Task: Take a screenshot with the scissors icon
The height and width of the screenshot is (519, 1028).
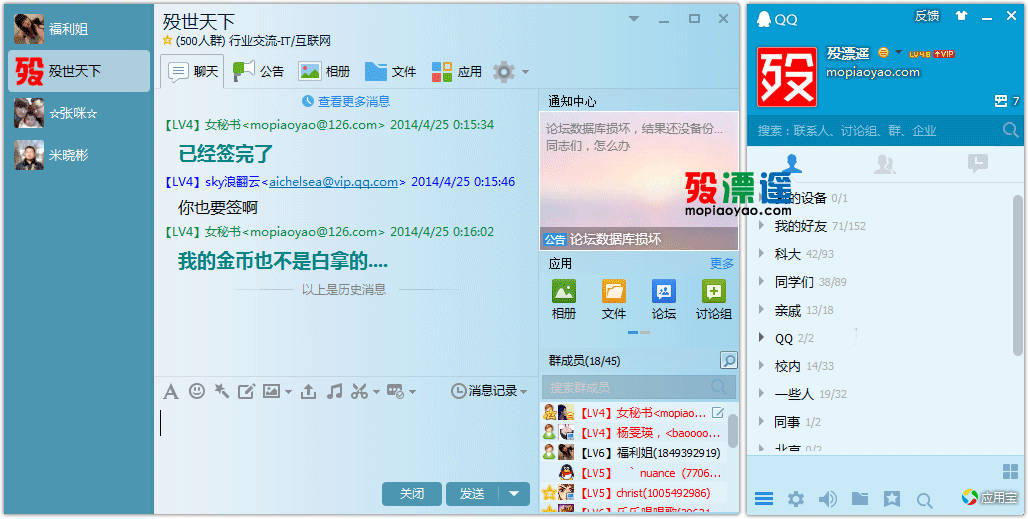Action: [x=359, y=392]
